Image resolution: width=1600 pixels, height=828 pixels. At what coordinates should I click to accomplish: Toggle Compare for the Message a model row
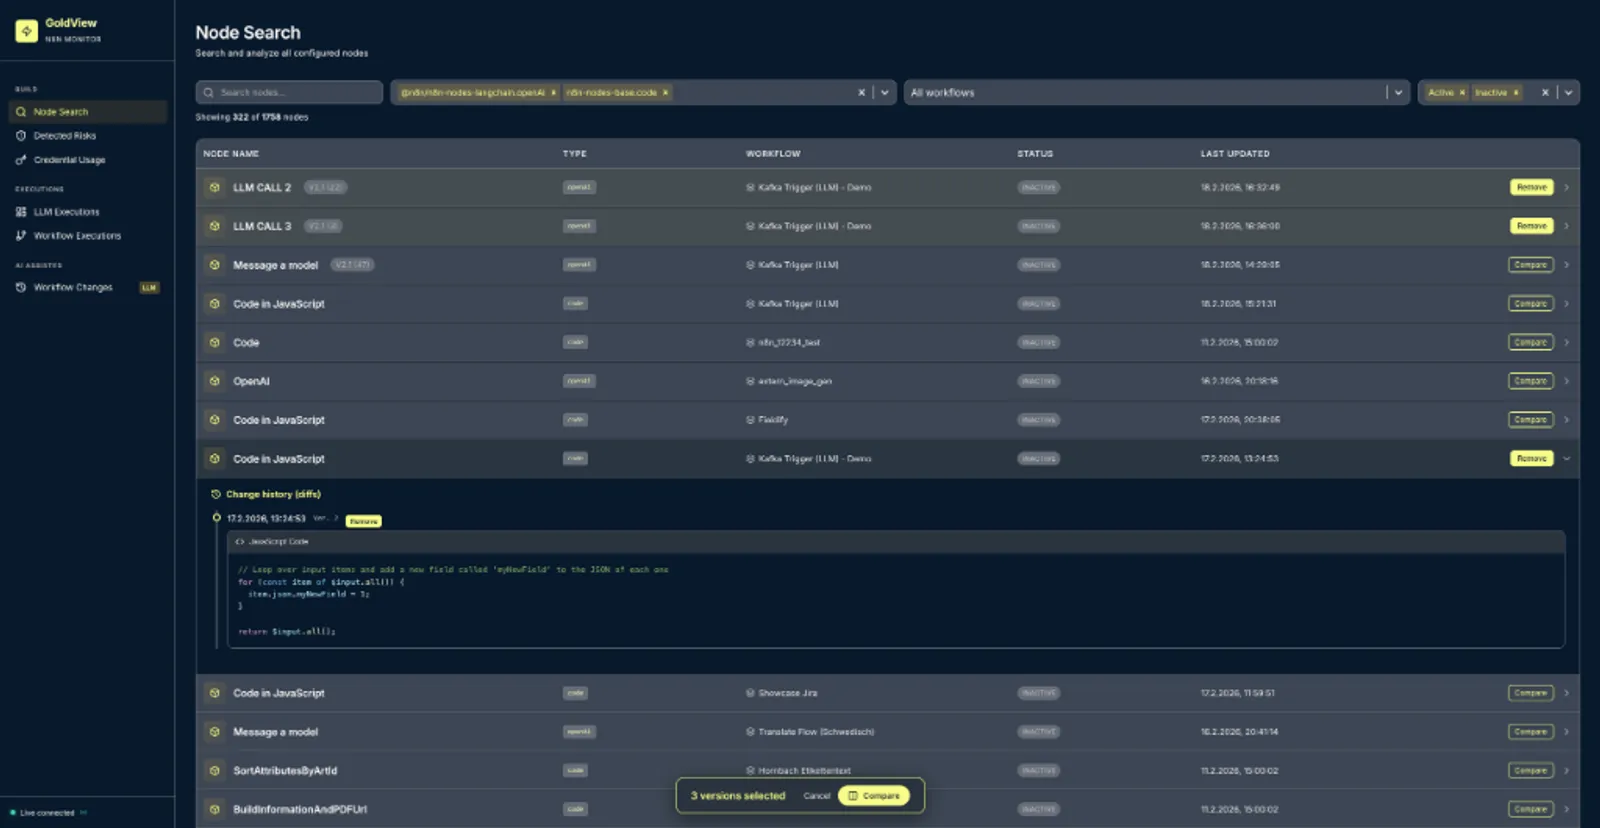coord(1530,265)
